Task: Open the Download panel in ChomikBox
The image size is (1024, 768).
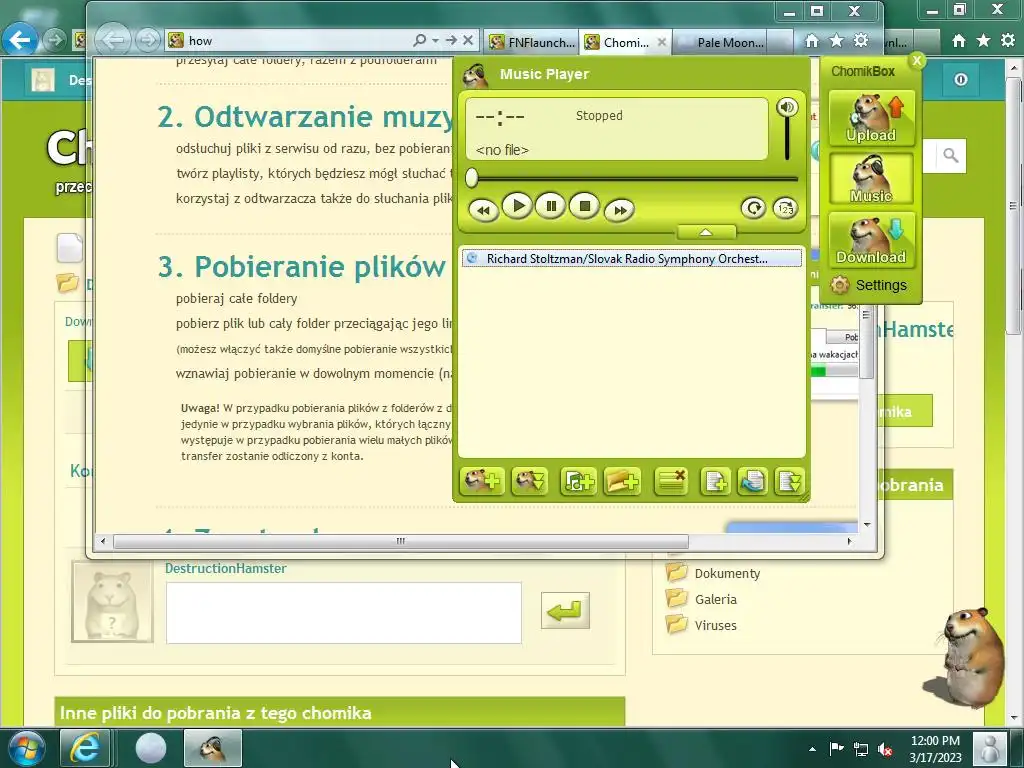Action: pos(871,240)
